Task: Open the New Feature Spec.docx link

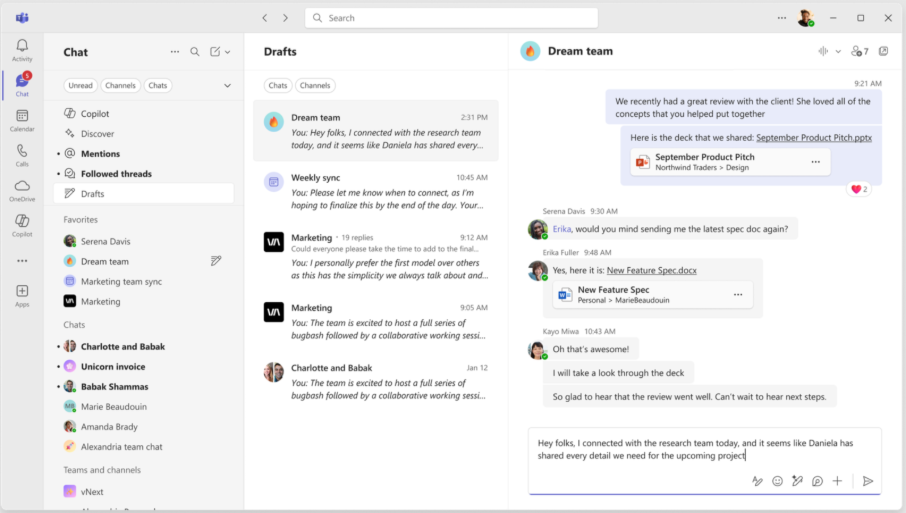Action: tap(651, 270)
